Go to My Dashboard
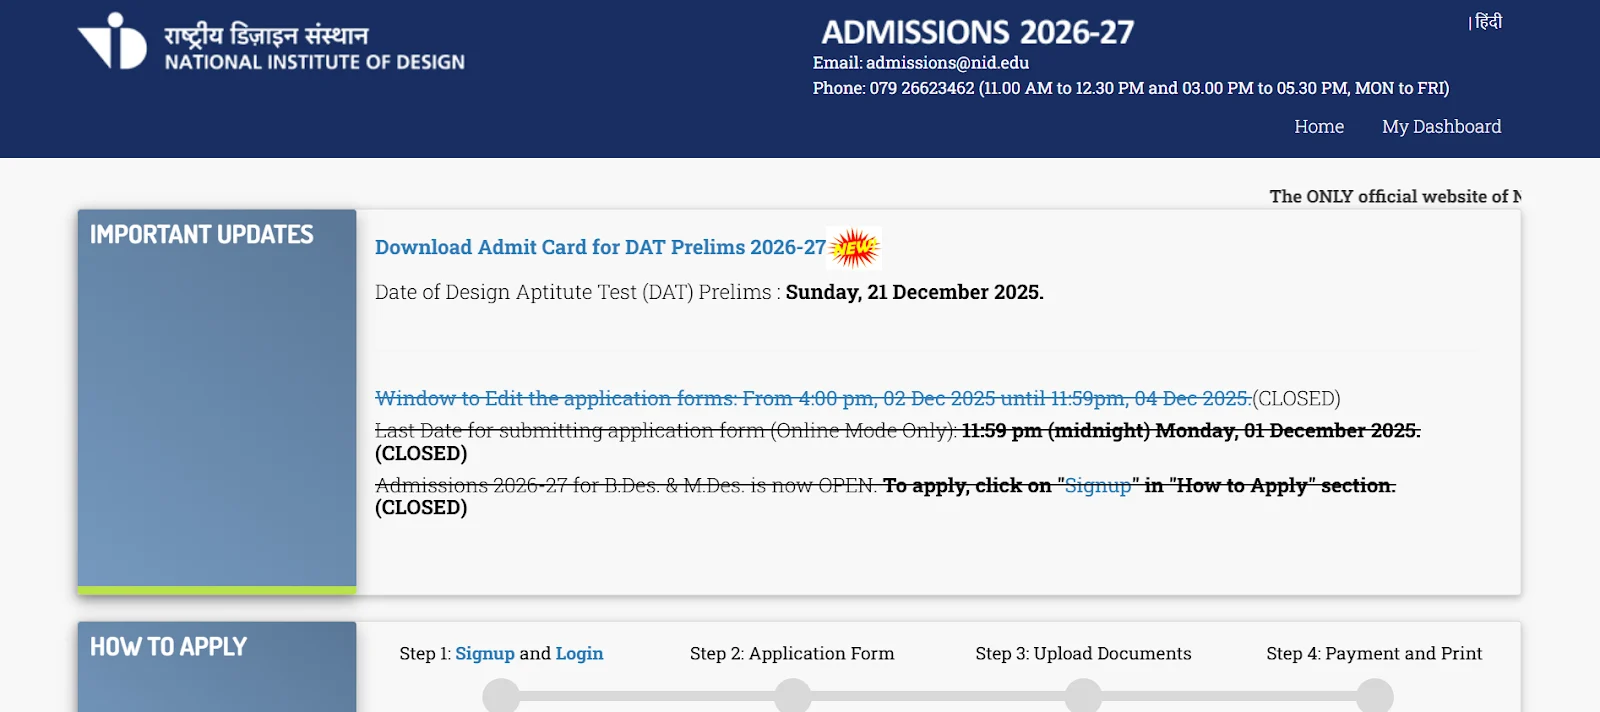This screenshot has height=712, width=1600. 1441,127
